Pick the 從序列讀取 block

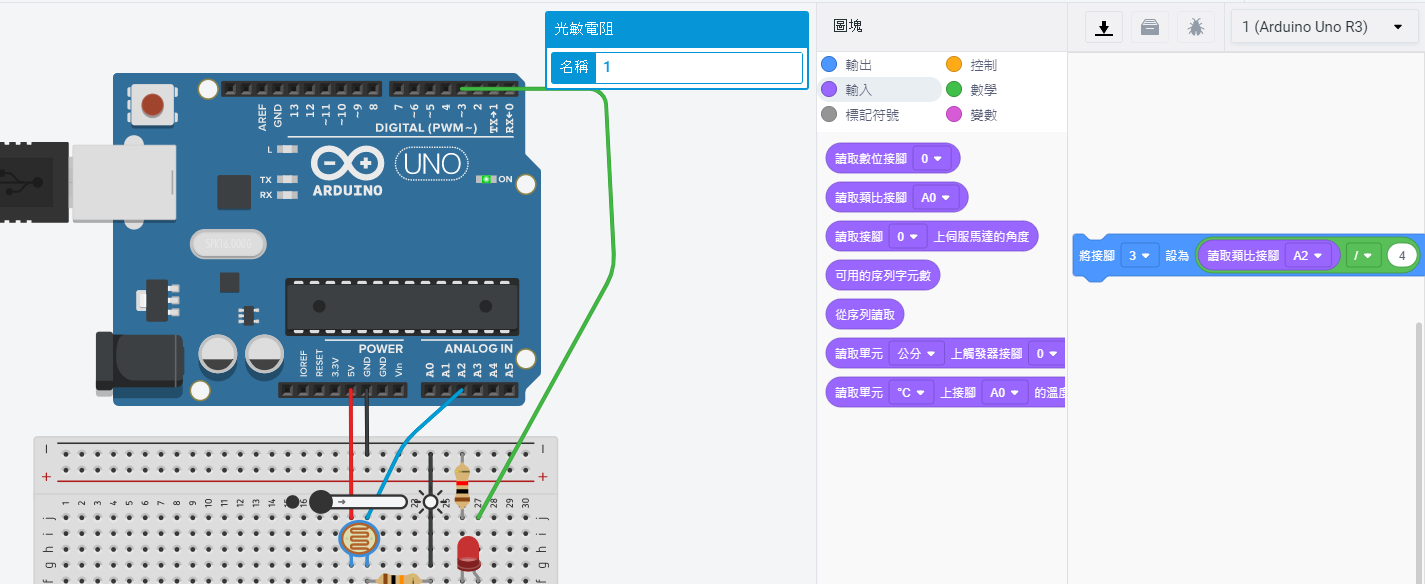point(864,314)
